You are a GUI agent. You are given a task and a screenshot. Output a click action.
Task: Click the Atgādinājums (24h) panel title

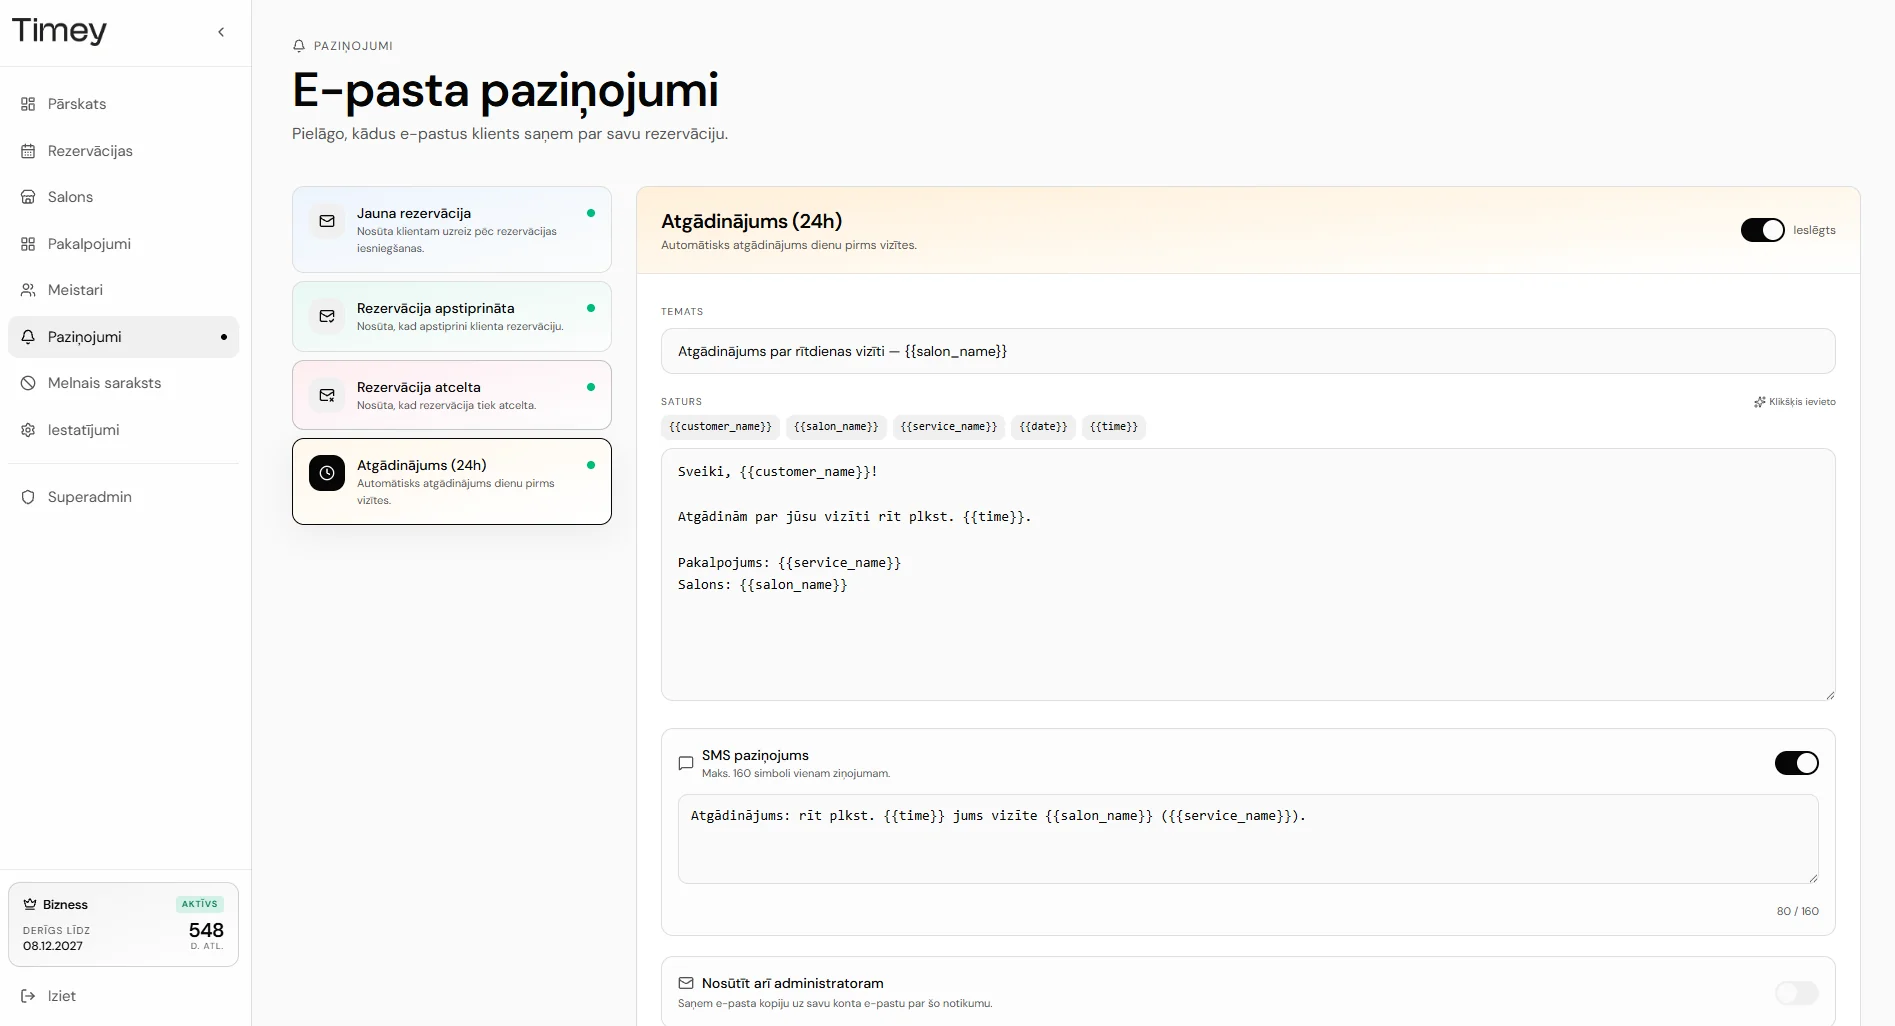751,221
